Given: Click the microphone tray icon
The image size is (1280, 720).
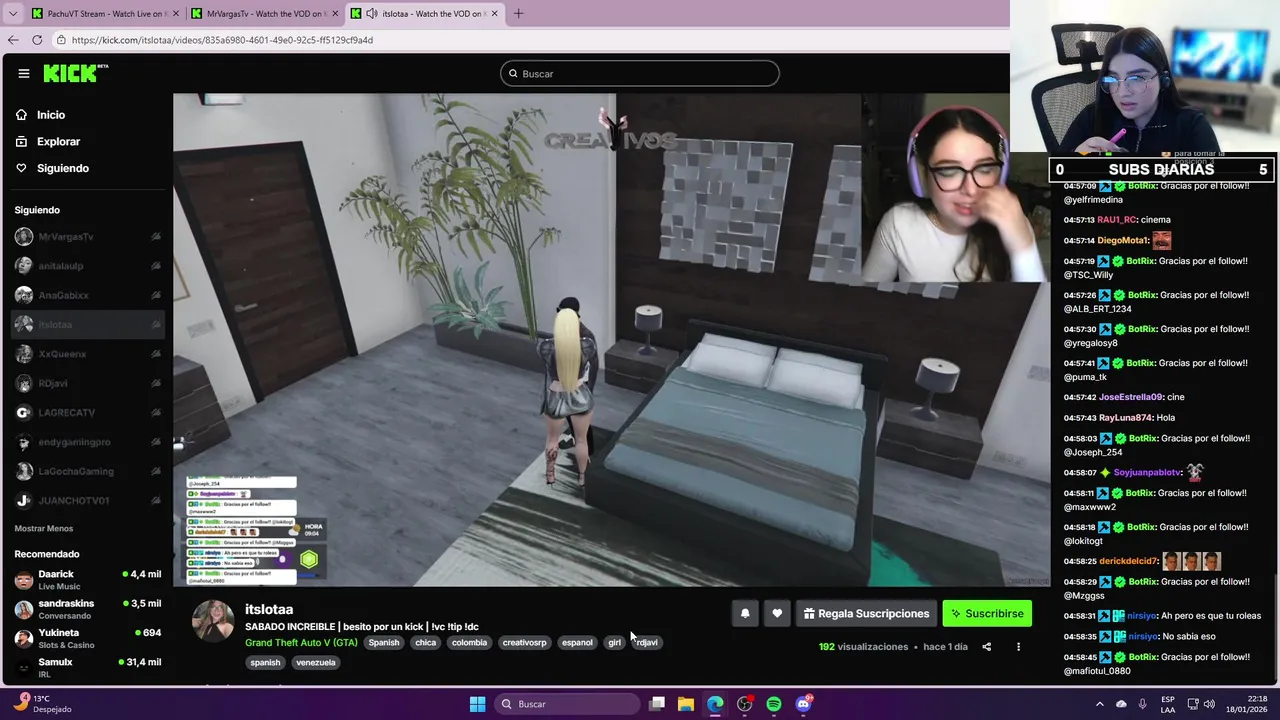Looking at the screenshot, I should point(1142,704).
